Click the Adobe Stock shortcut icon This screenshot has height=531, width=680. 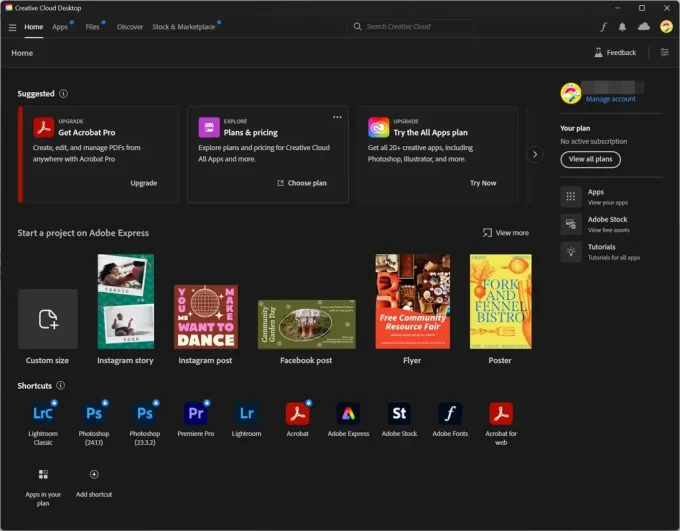click(399, 414)
